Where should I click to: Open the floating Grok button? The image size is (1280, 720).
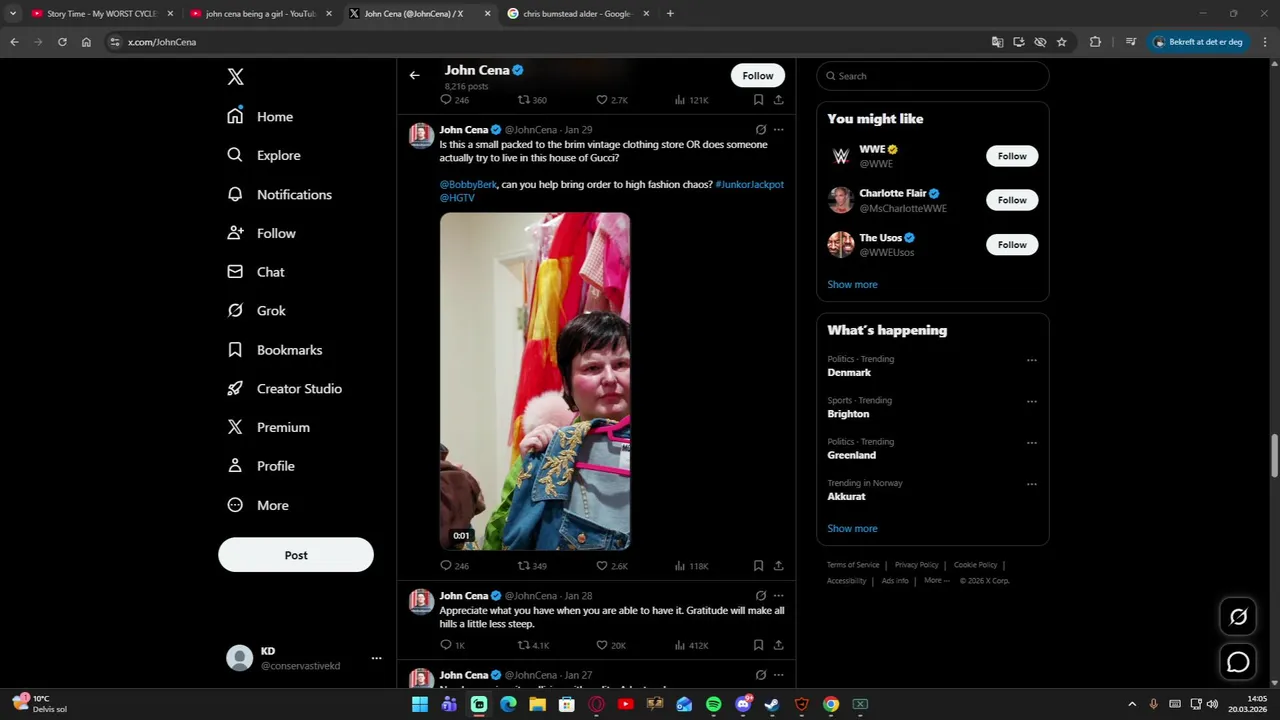(1238, 617)
